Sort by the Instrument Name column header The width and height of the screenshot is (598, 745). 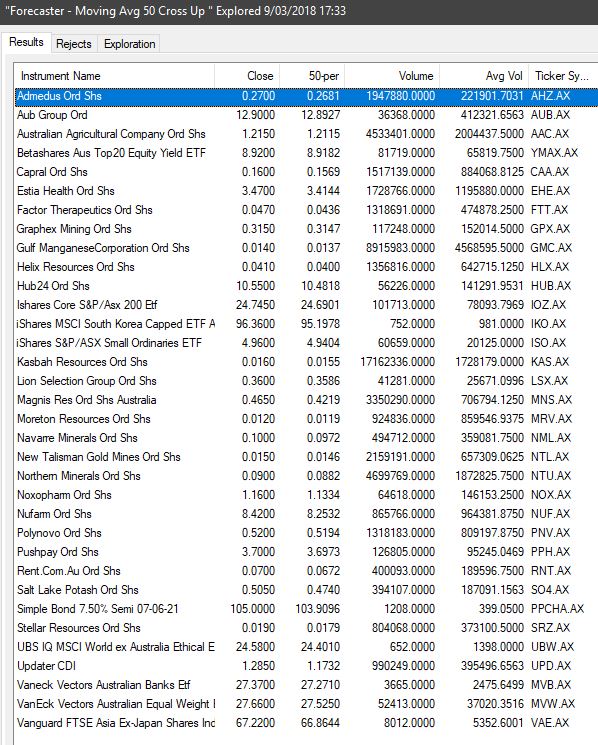click(114, 76)
